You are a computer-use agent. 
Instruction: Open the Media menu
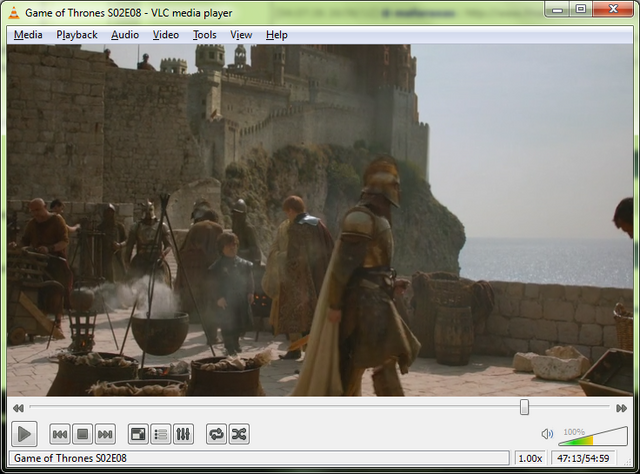(x=28, y=35)
